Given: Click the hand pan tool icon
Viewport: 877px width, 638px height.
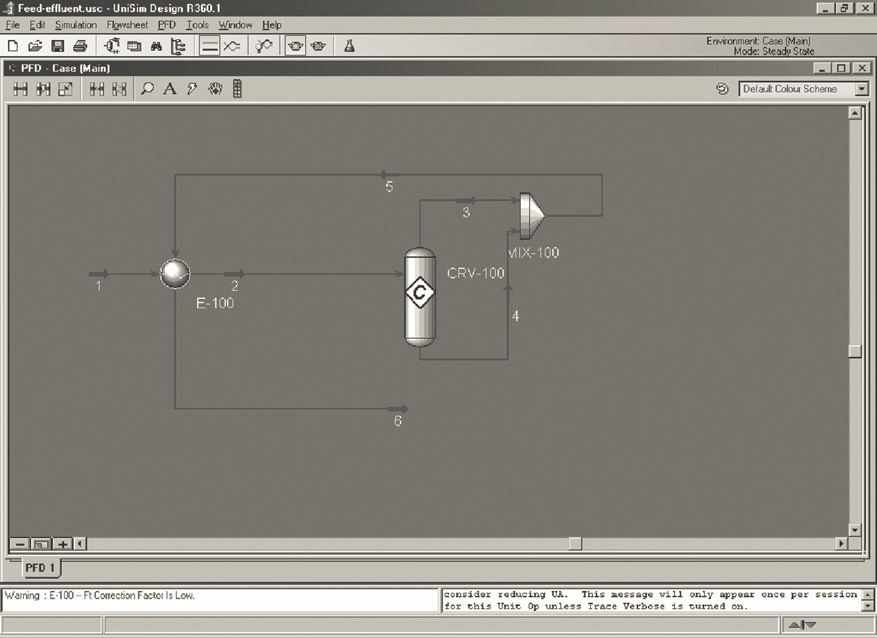Looking at the screenshot, I should 215,89.
